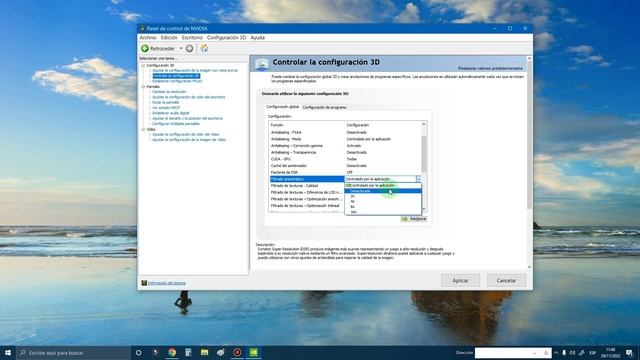This screenshot has height=360, width=640.
Task: Open the Escritorio menu
Action: (x=192, y=38)
